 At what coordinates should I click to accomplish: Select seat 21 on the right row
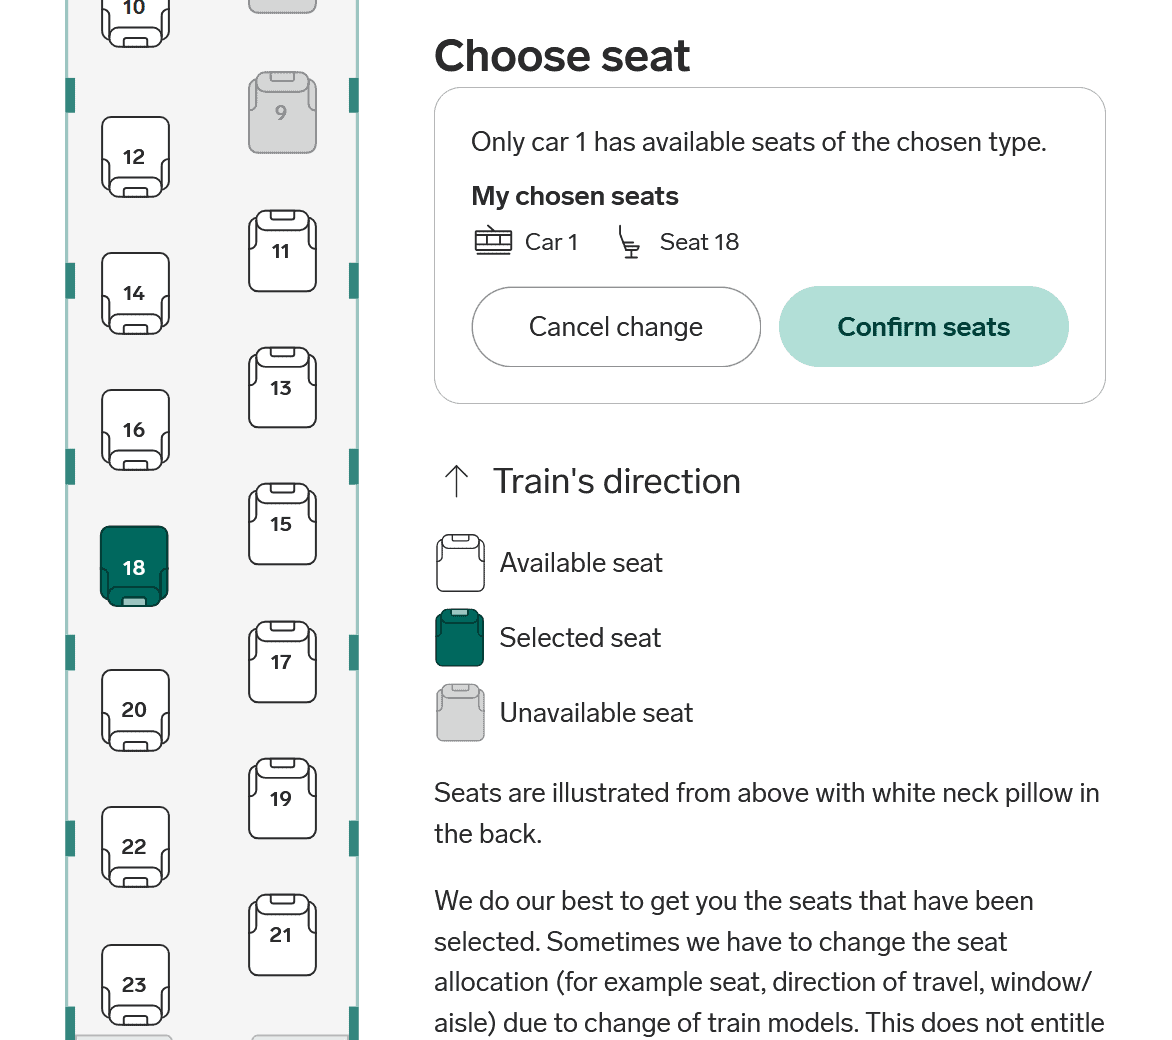pos(282,935)
